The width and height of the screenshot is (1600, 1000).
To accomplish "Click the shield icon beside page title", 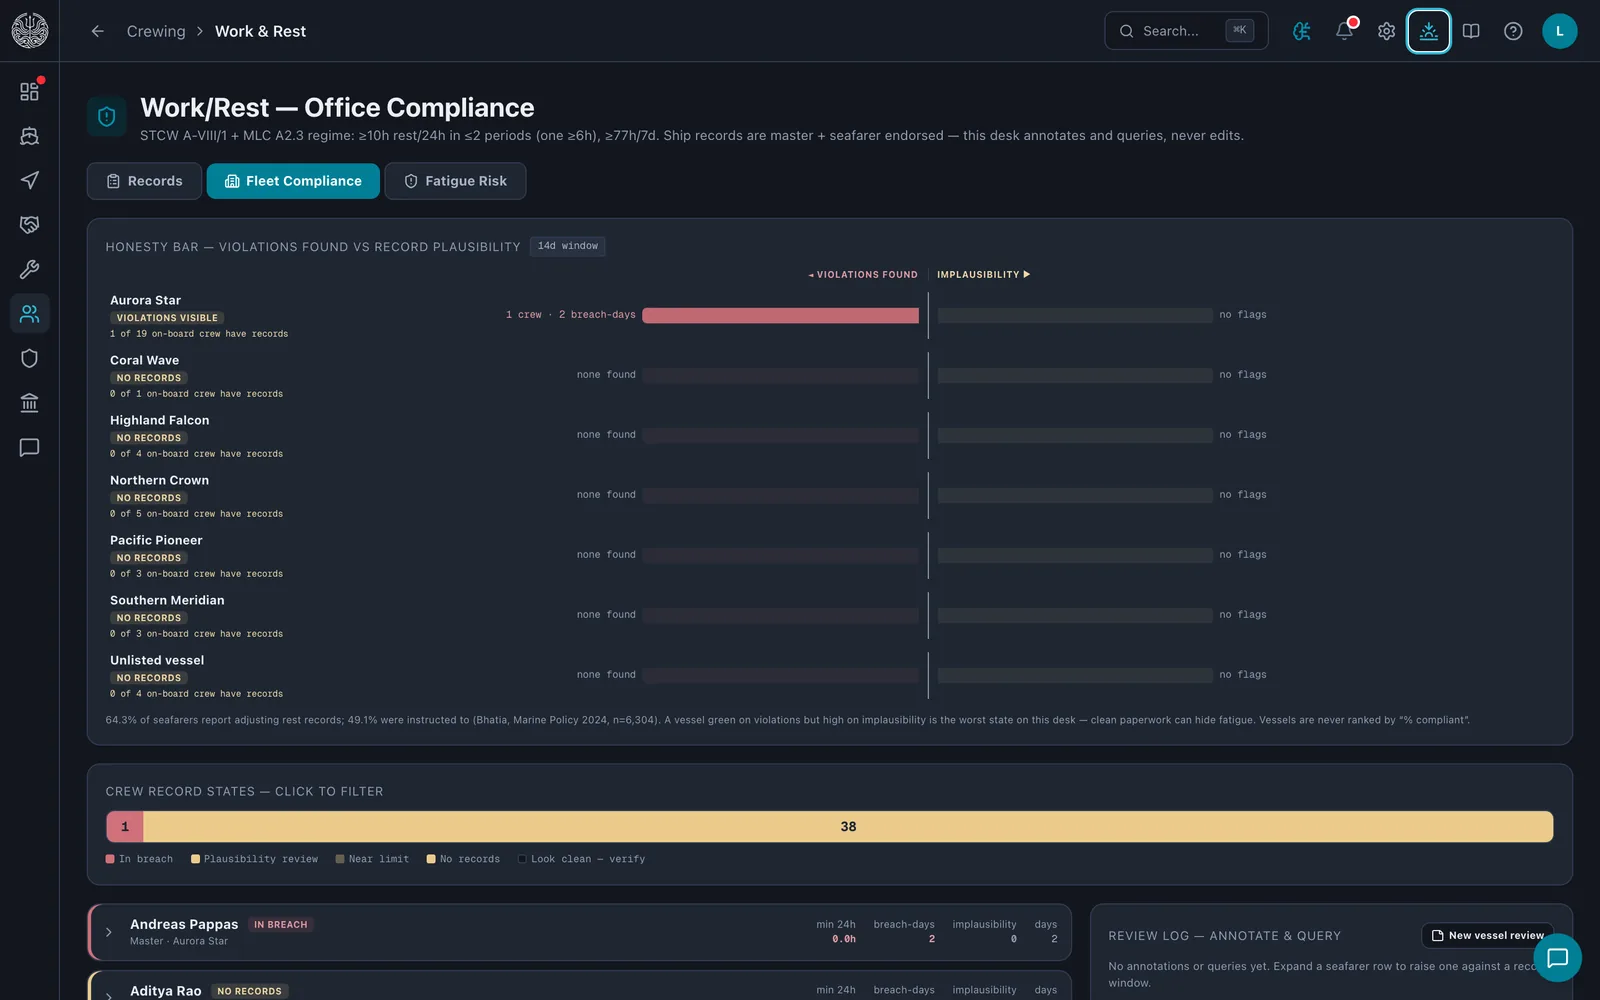I will pos(107,116).
